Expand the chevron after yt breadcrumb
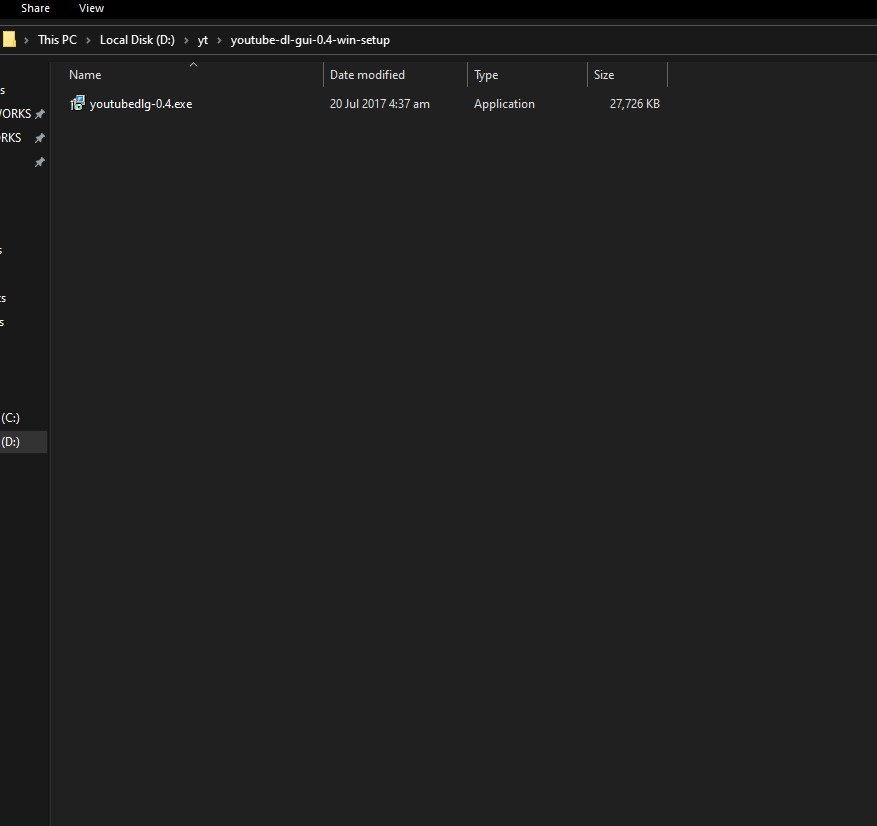Viewport: 877px width, 826px height. click(x=219, y=40)
